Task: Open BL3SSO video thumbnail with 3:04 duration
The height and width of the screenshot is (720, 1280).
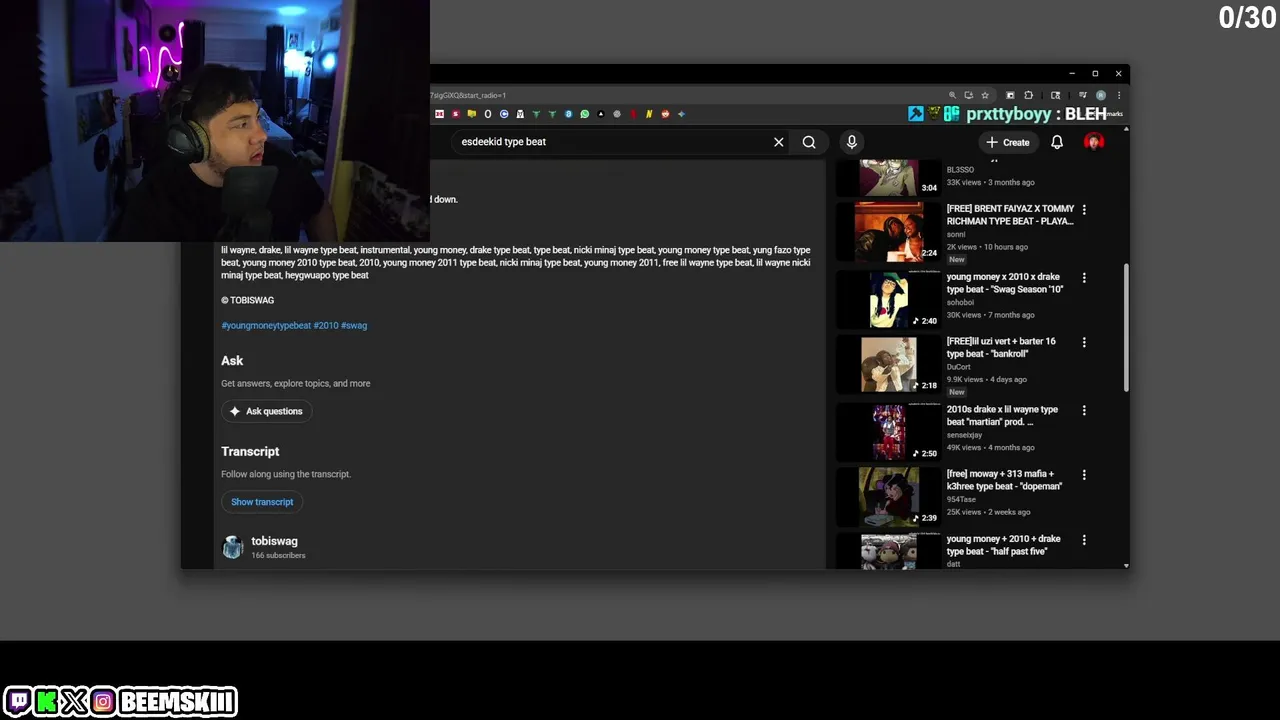Action: (x=889, y=177)
